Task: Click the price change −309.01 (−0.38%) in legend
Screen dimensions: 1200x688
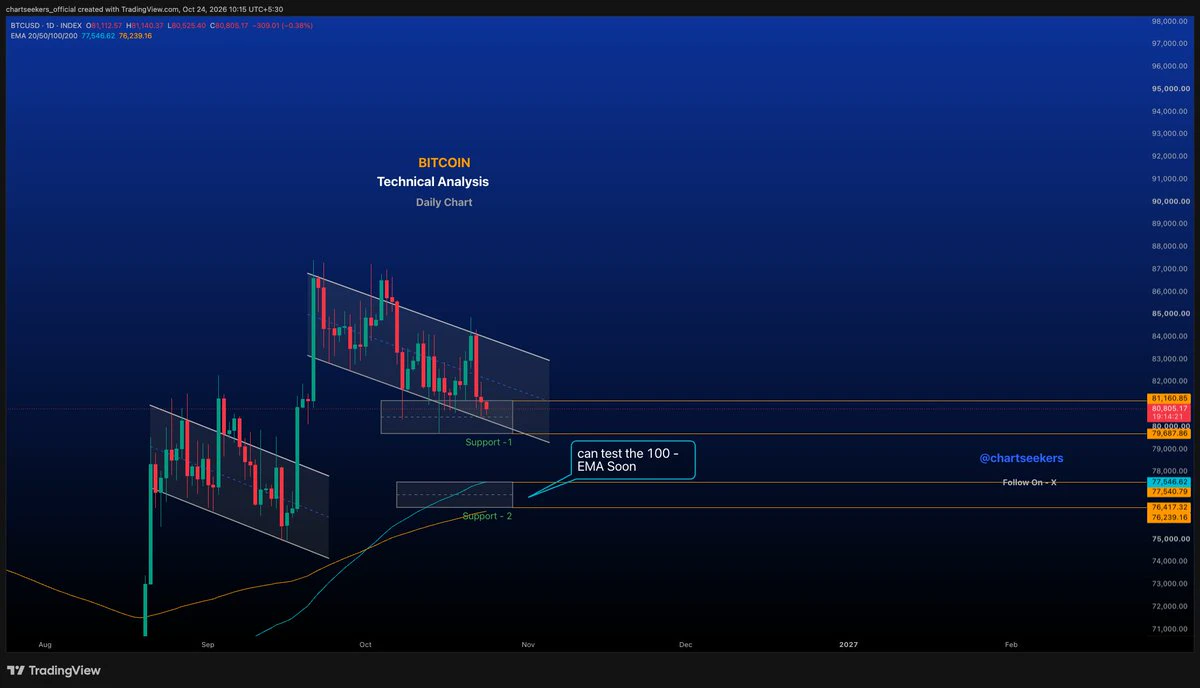Action: pyautogui.click(x=281, y=25)
